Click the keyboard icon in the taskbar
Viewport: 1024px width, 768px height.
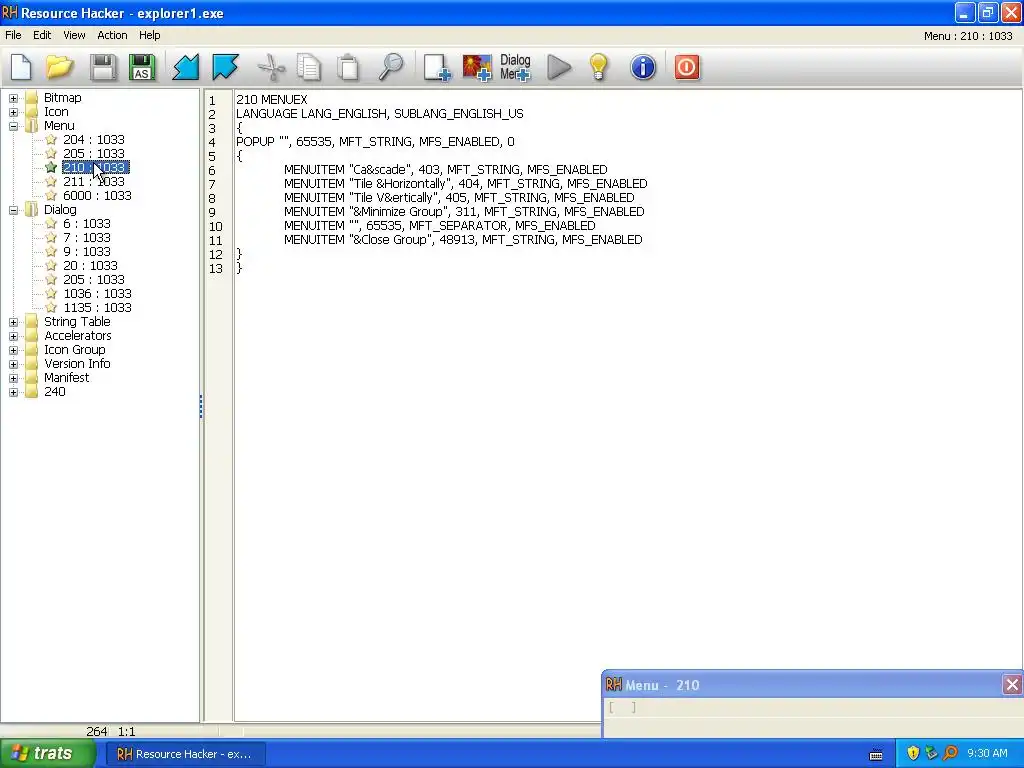coord(876,755)
